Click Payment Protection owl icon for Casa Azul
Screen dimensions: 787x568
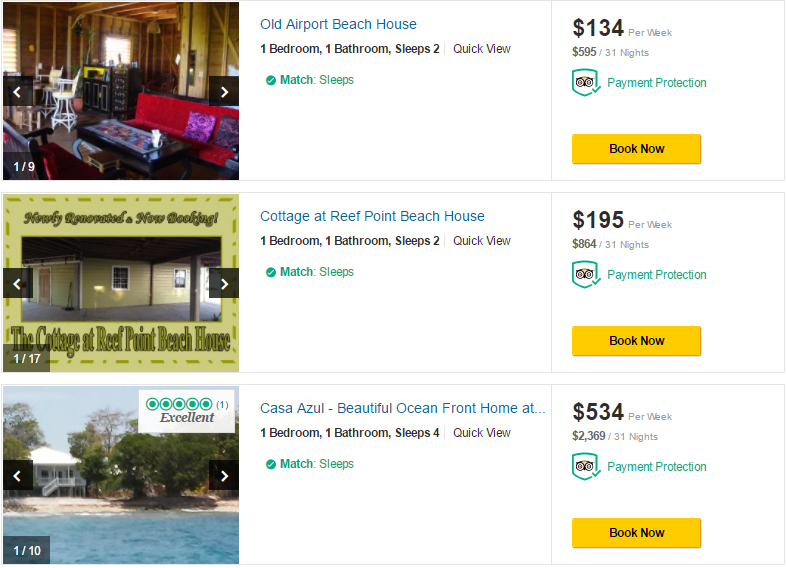tap(585, 467)
